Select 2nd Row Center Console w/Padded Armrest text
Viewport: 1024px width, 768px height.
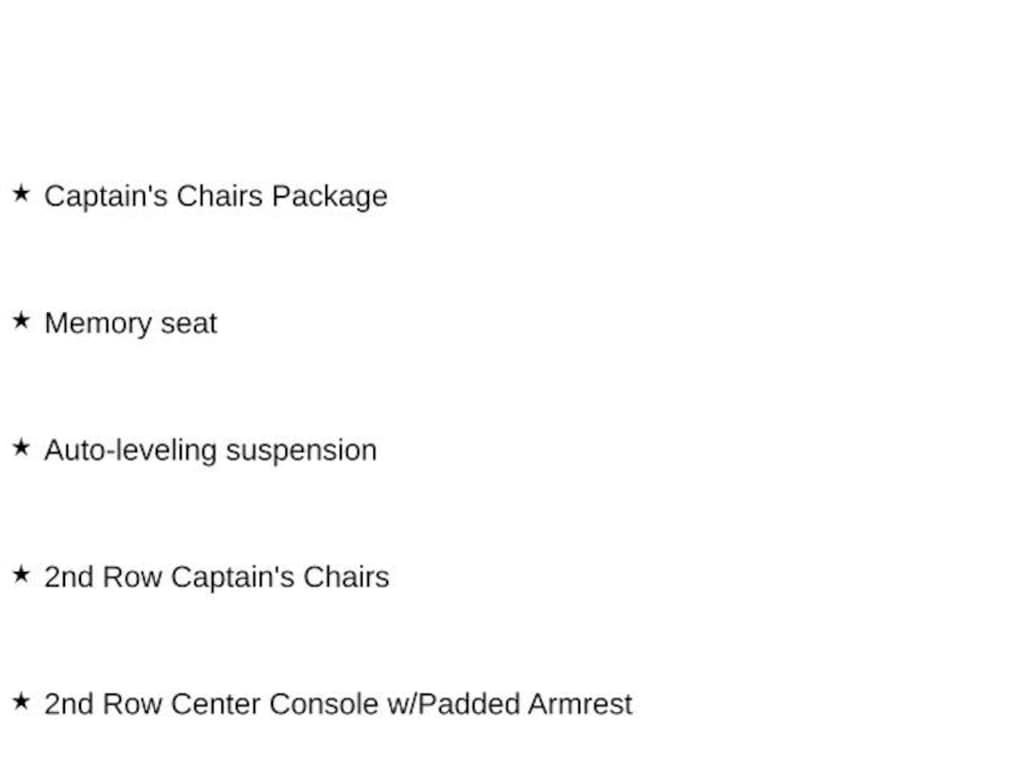pyautogui.click(x=338, y=705)
